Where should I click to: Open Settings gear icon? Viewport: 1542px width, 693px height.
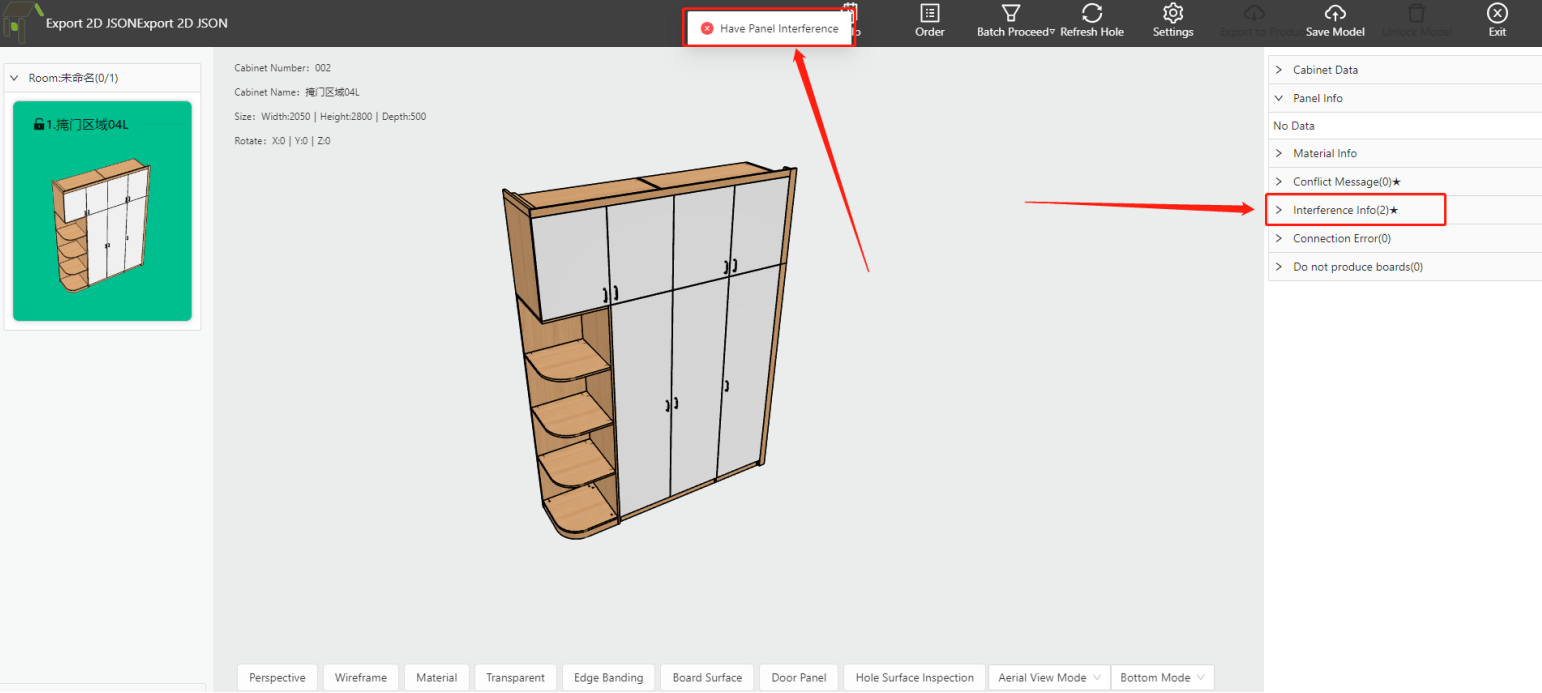[x=1173, y=14]
